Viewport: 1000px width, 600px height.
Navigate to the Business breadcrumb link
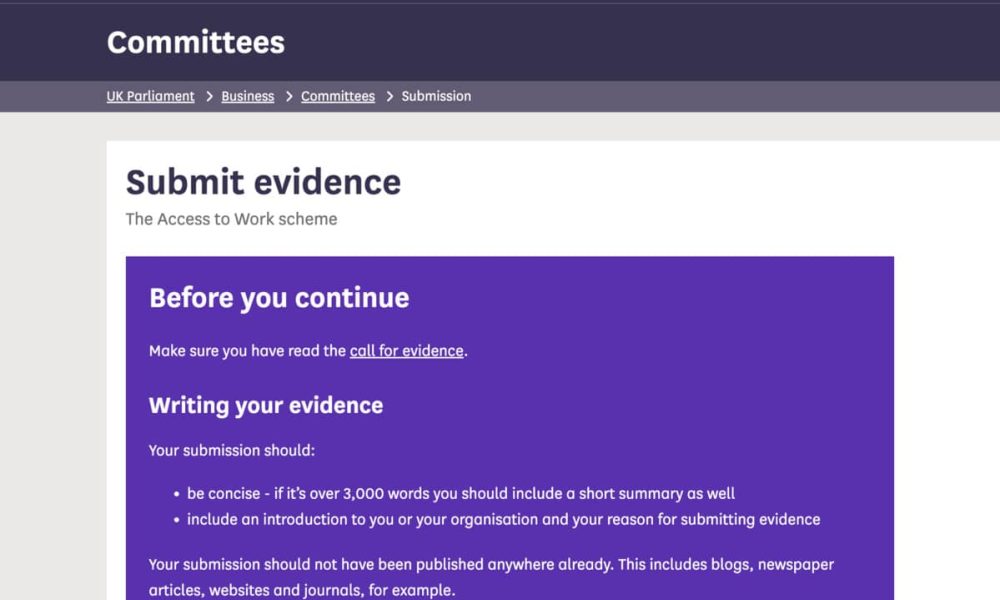pyautogui.click(x=247, y=96)
